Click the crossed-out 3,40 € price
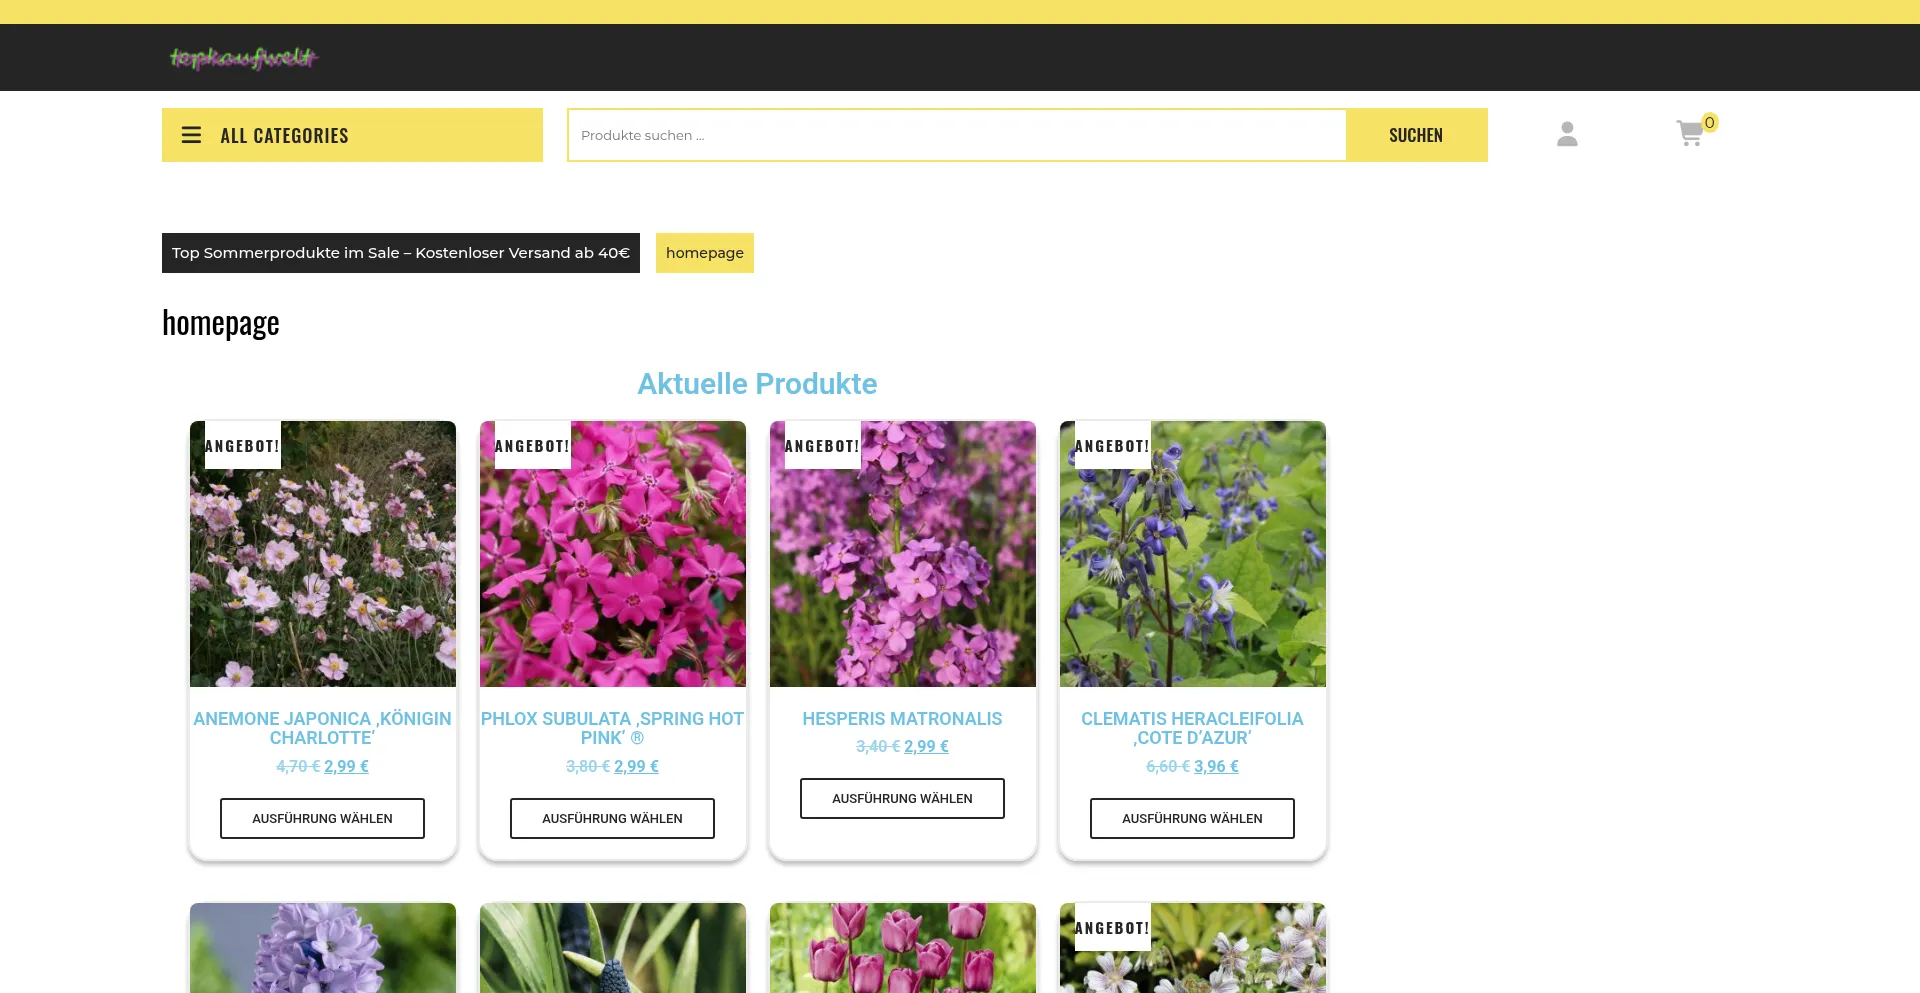This screenshot has height=993, width=1920. [878, 747]
